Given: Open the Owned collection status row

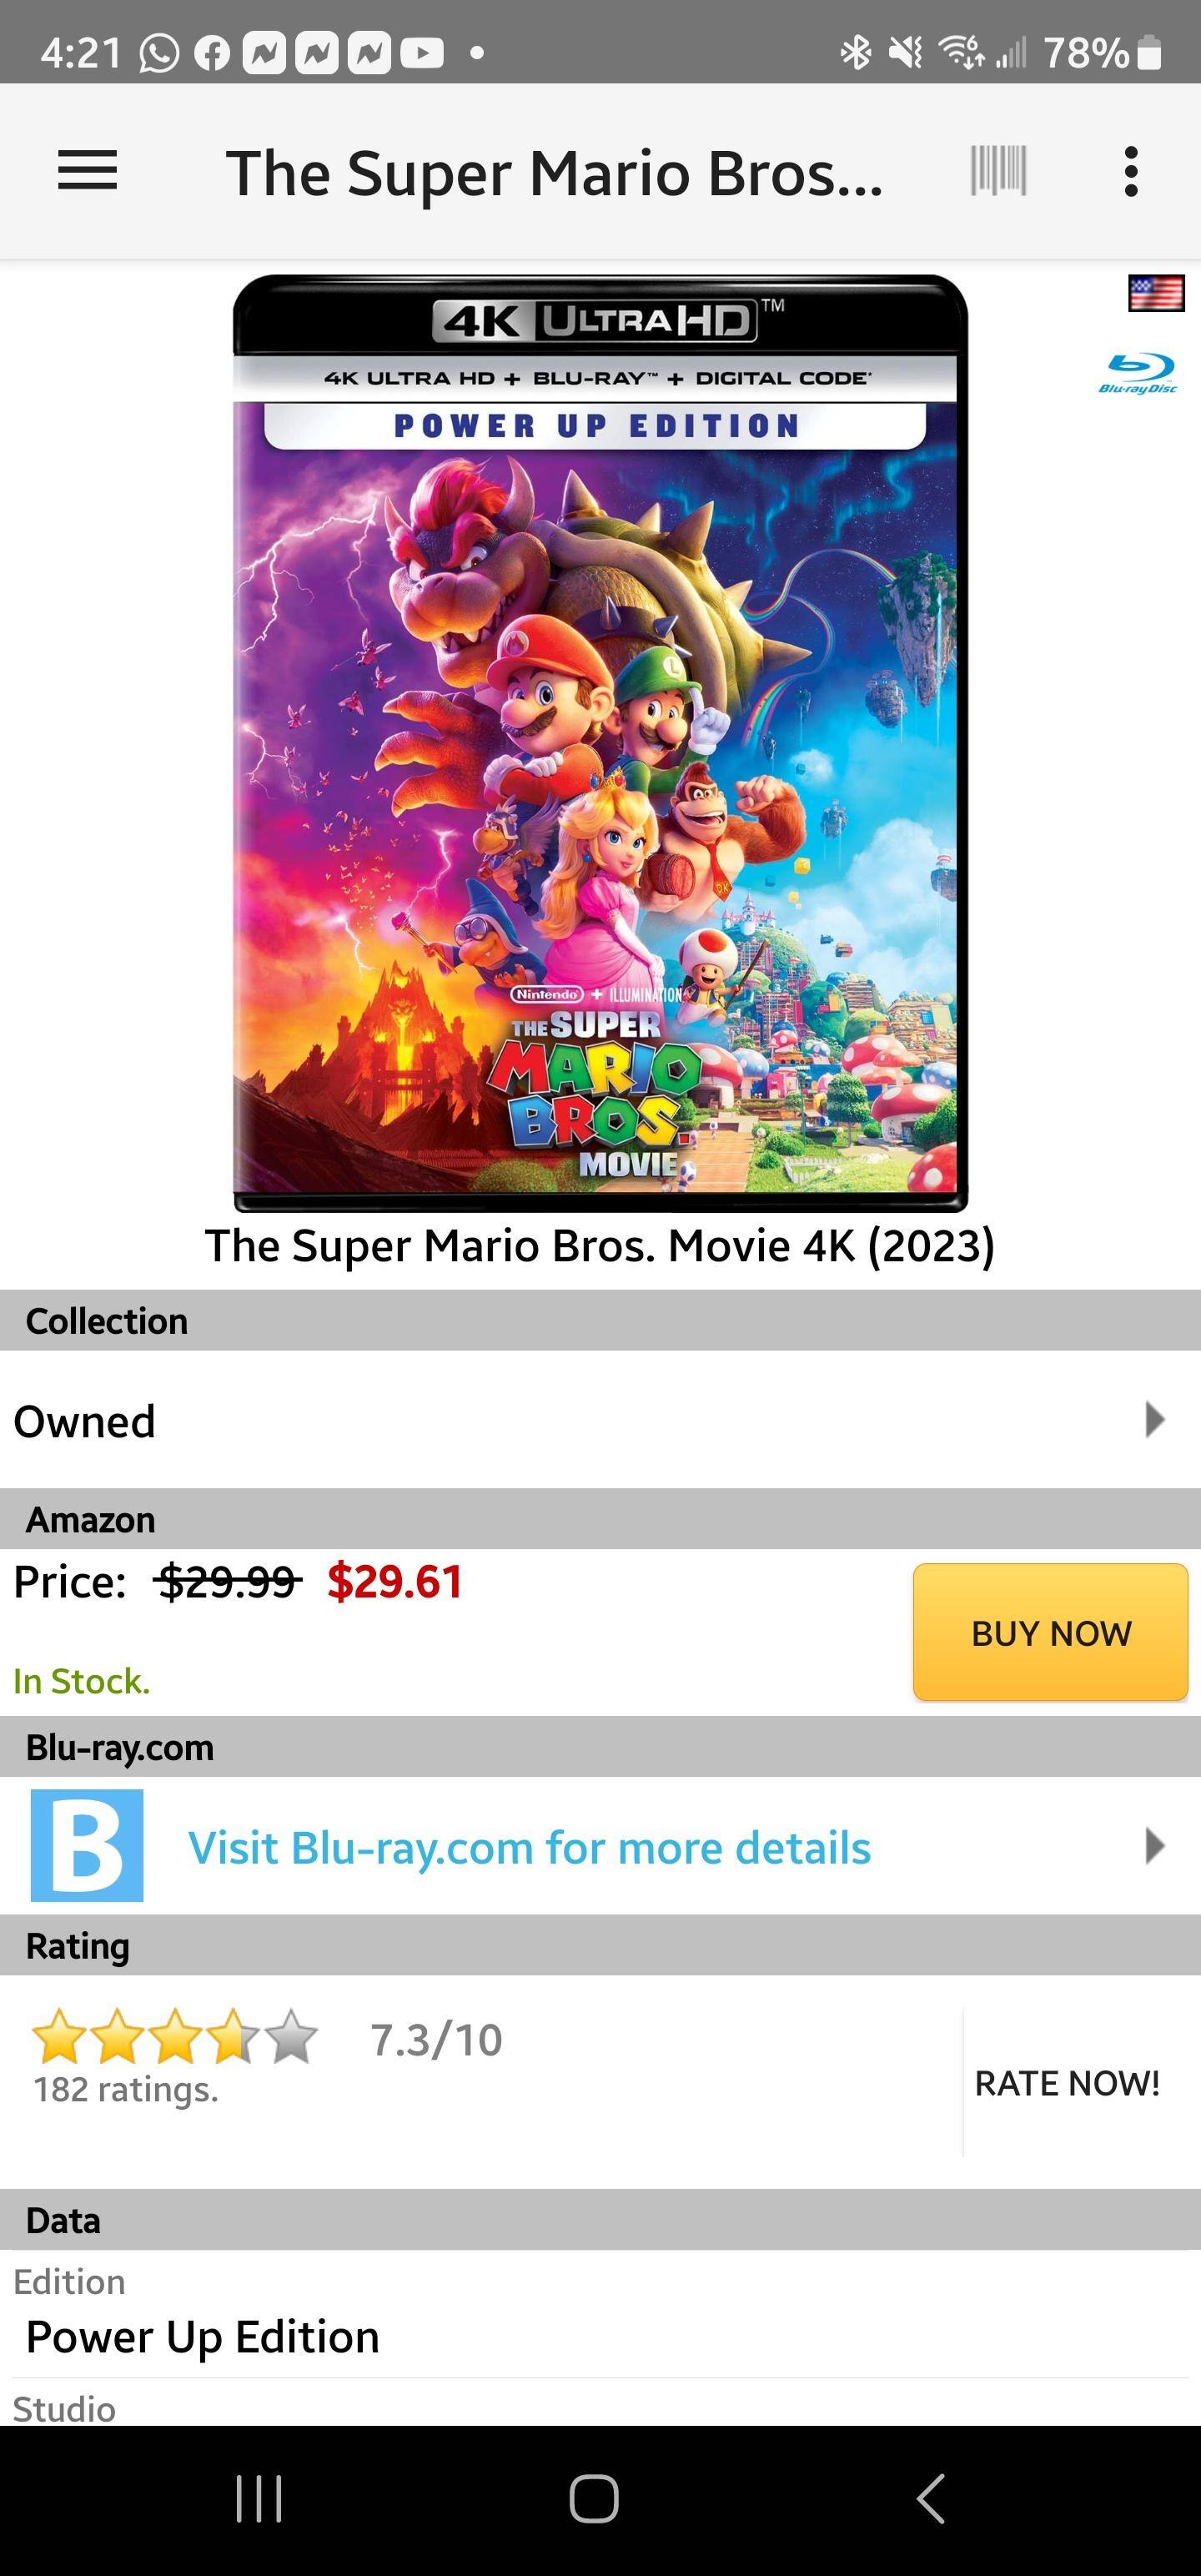Looking at the screenshot, I should [500, 1420].
